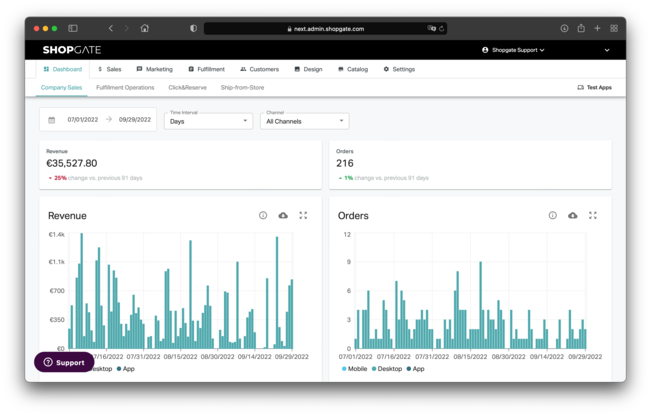
Task: Open the Design menu
Action: [308, 69]
